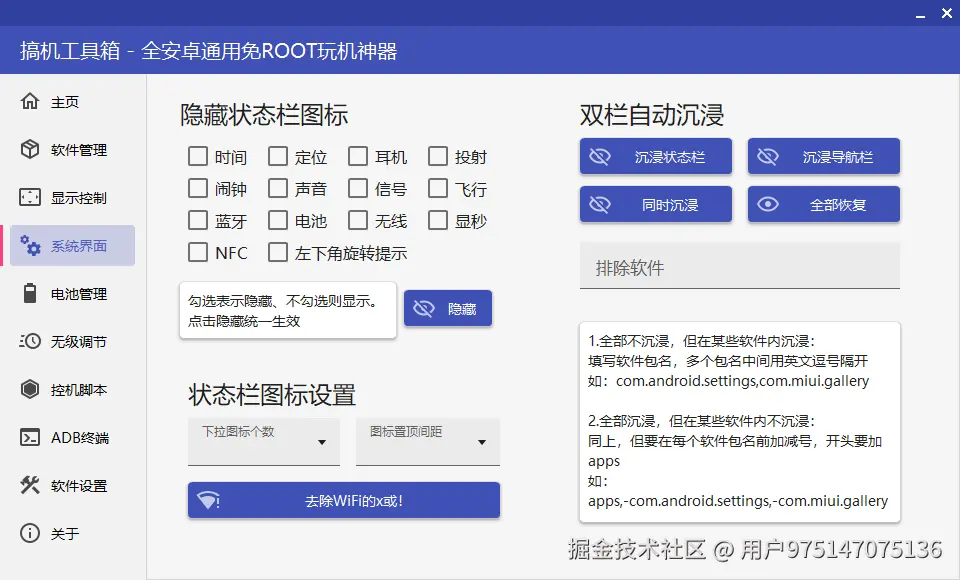
Task: Click the terminal icon for ADB终端
Action: coord(29,437)
